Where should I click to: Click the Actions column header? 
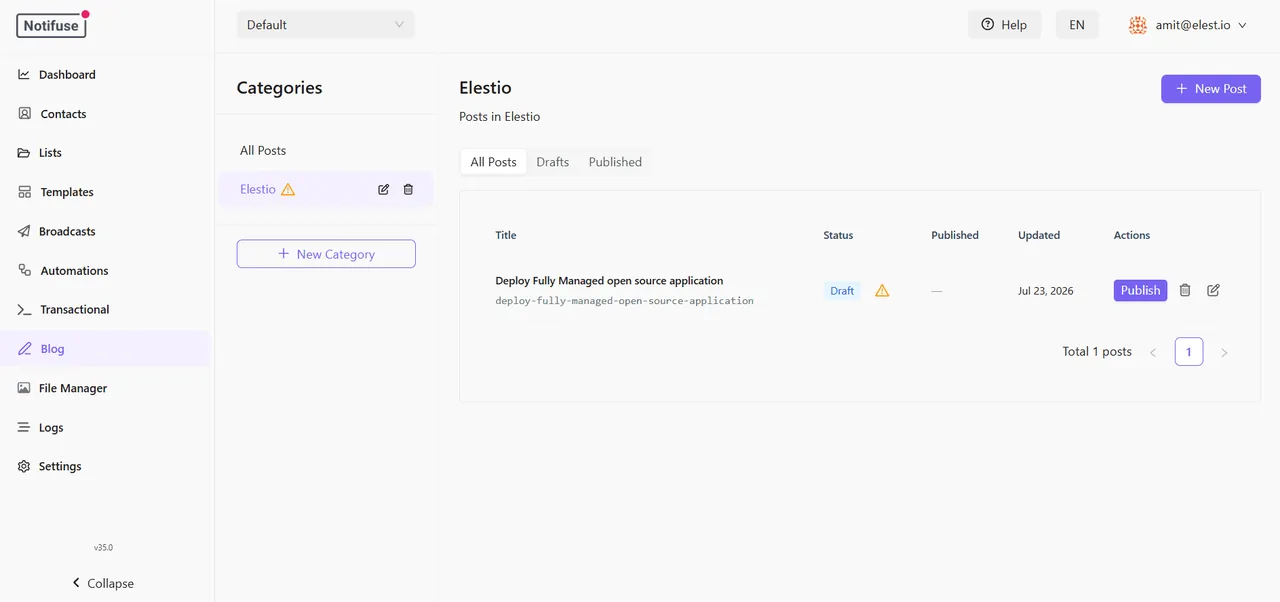[x=1132, y=235]
